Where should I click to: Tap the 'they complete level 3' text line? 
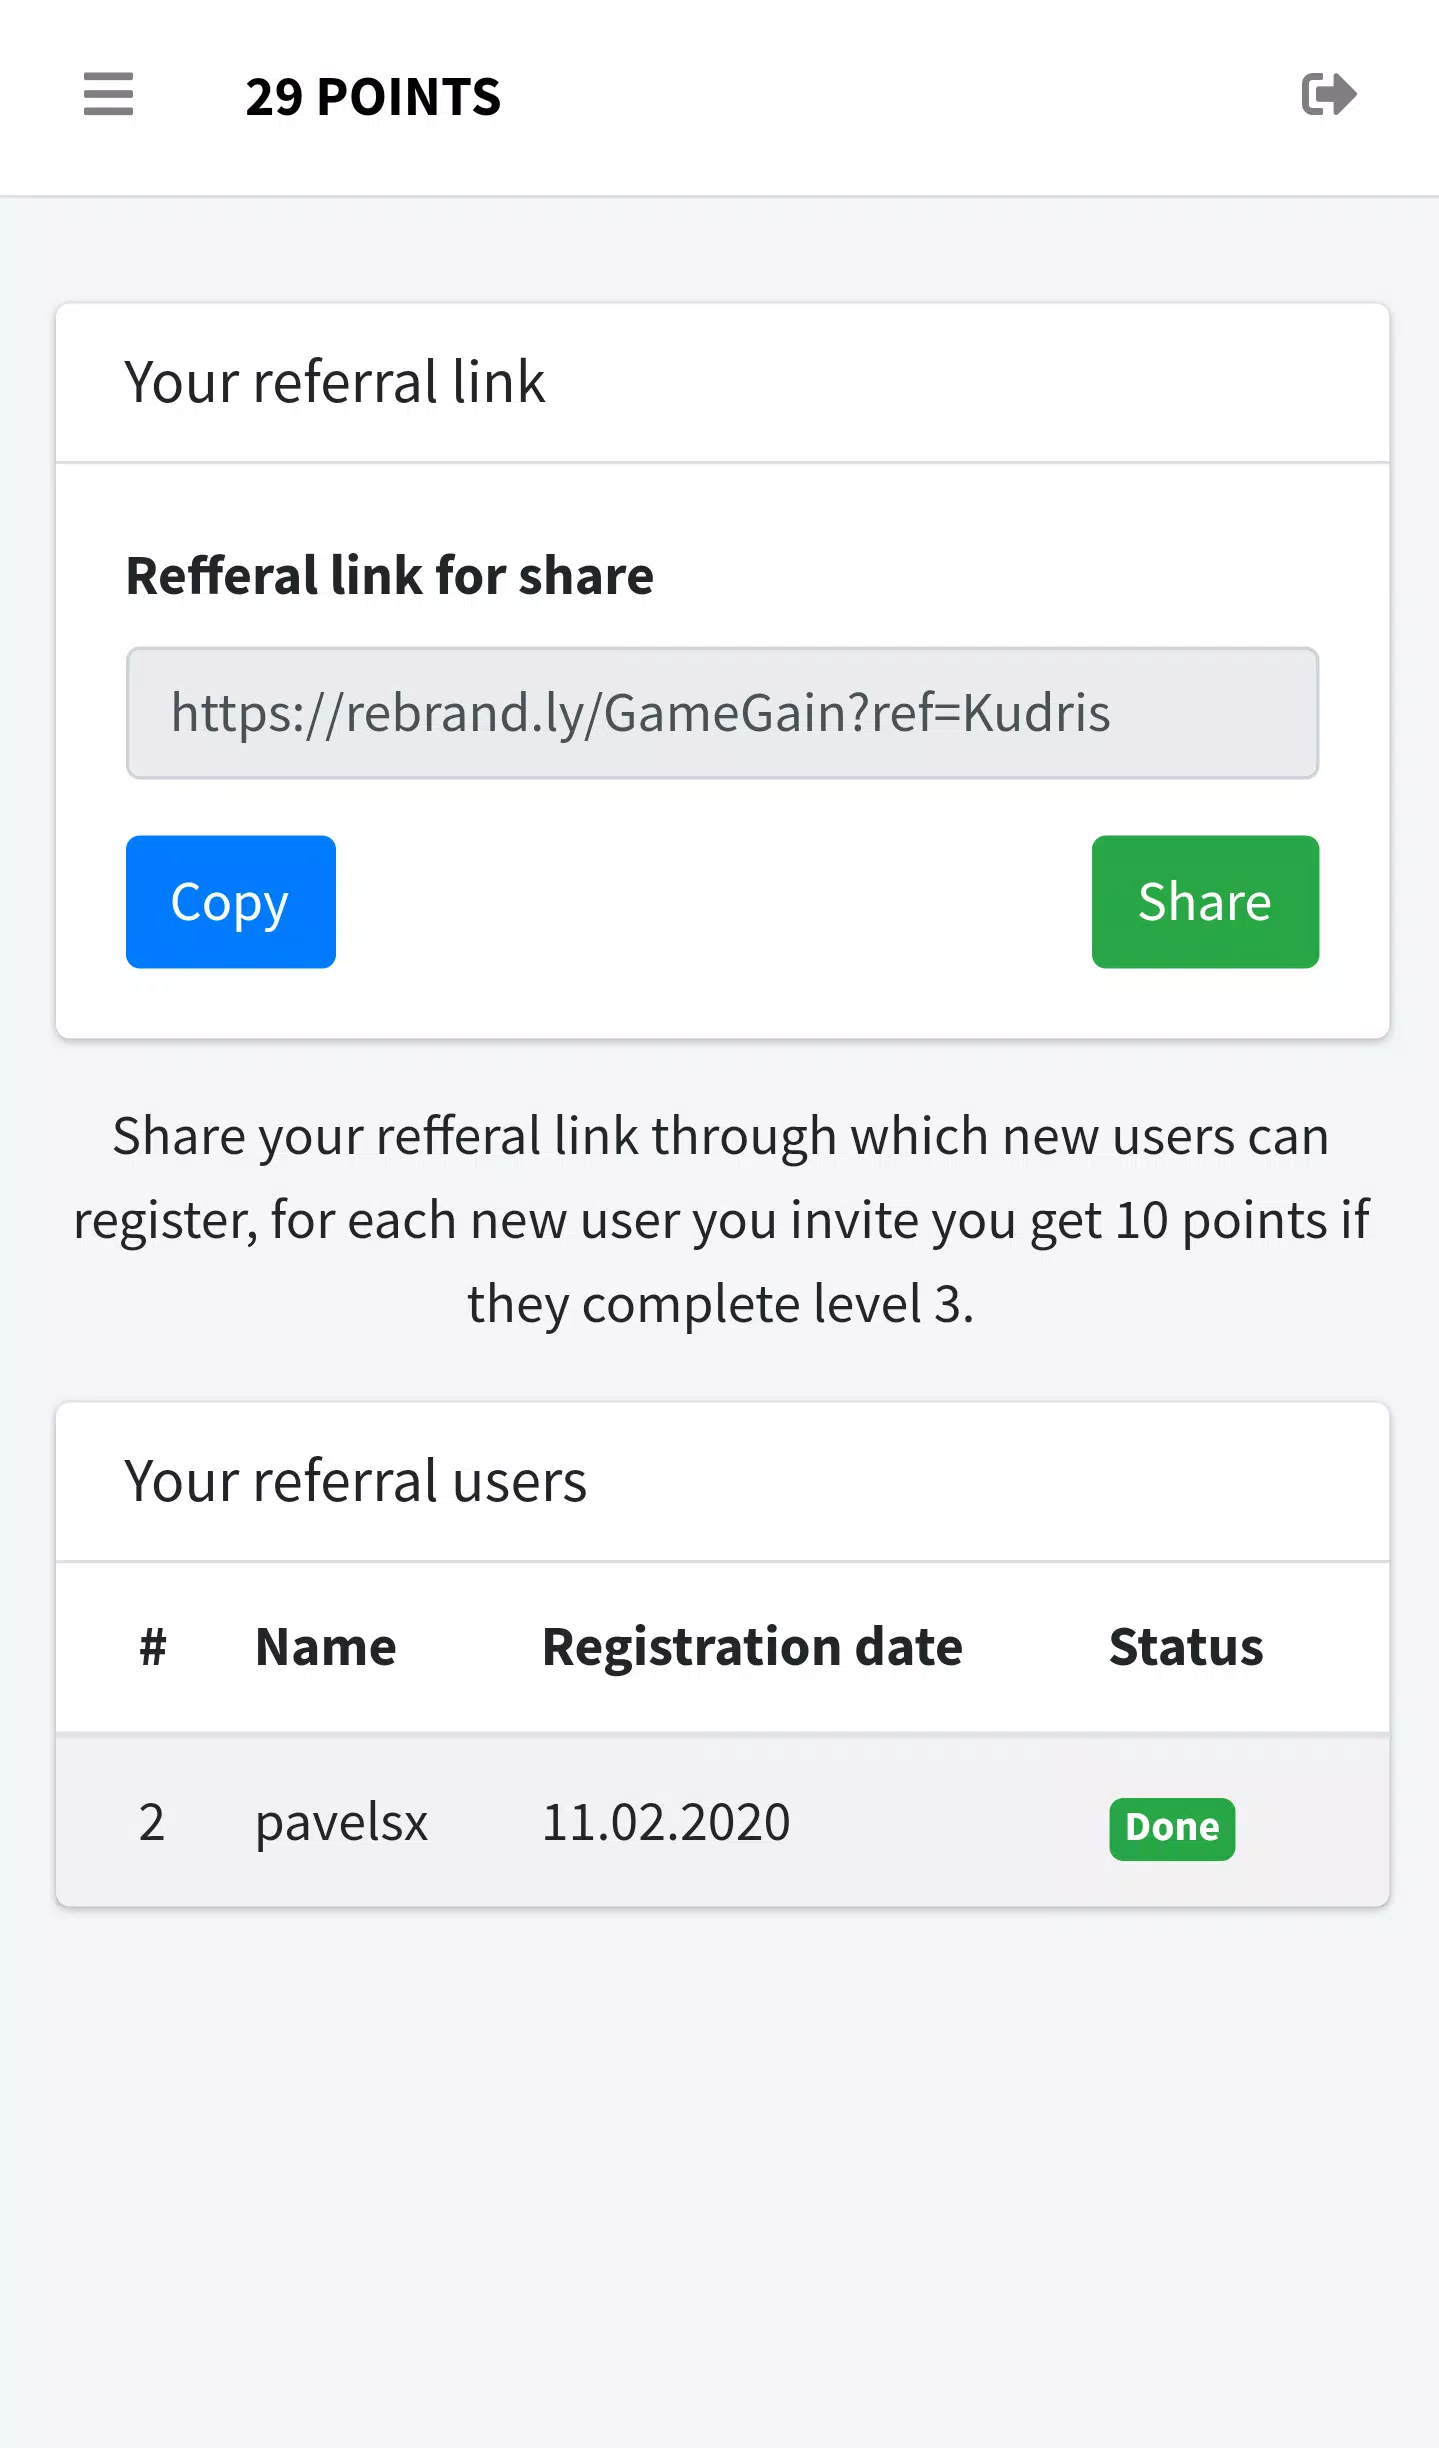click(721, 1304)
